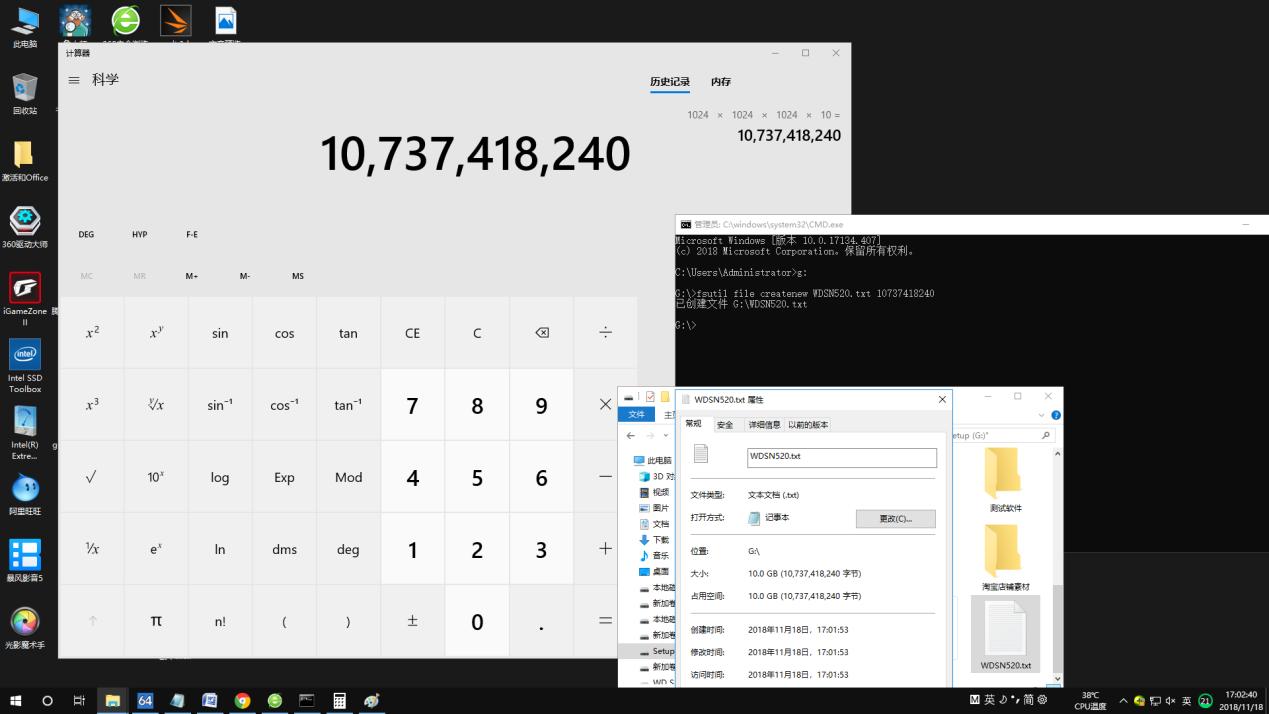Toggle F-E notation in the calculator
1269x714 pixels.
point(192,234)
